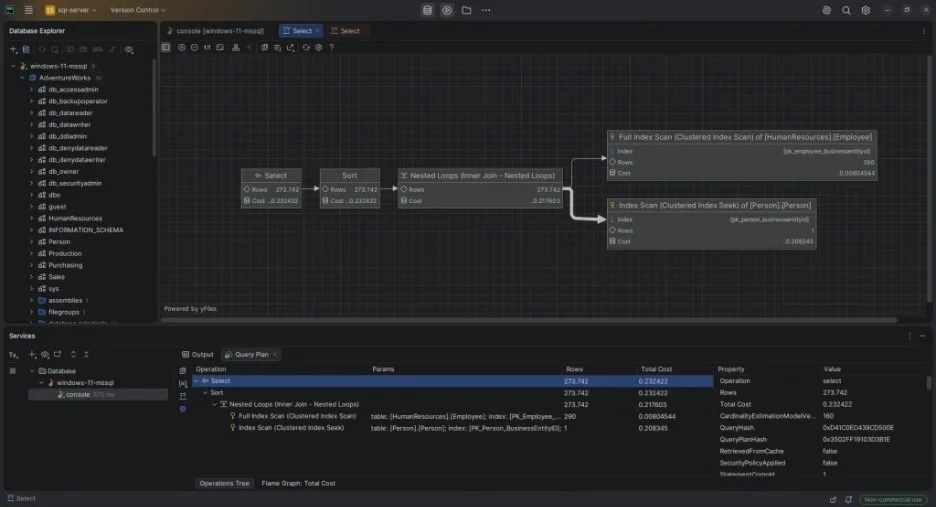The image size is (936, 507).
Task: Expand the Person schema
Action: pos(32,242)
